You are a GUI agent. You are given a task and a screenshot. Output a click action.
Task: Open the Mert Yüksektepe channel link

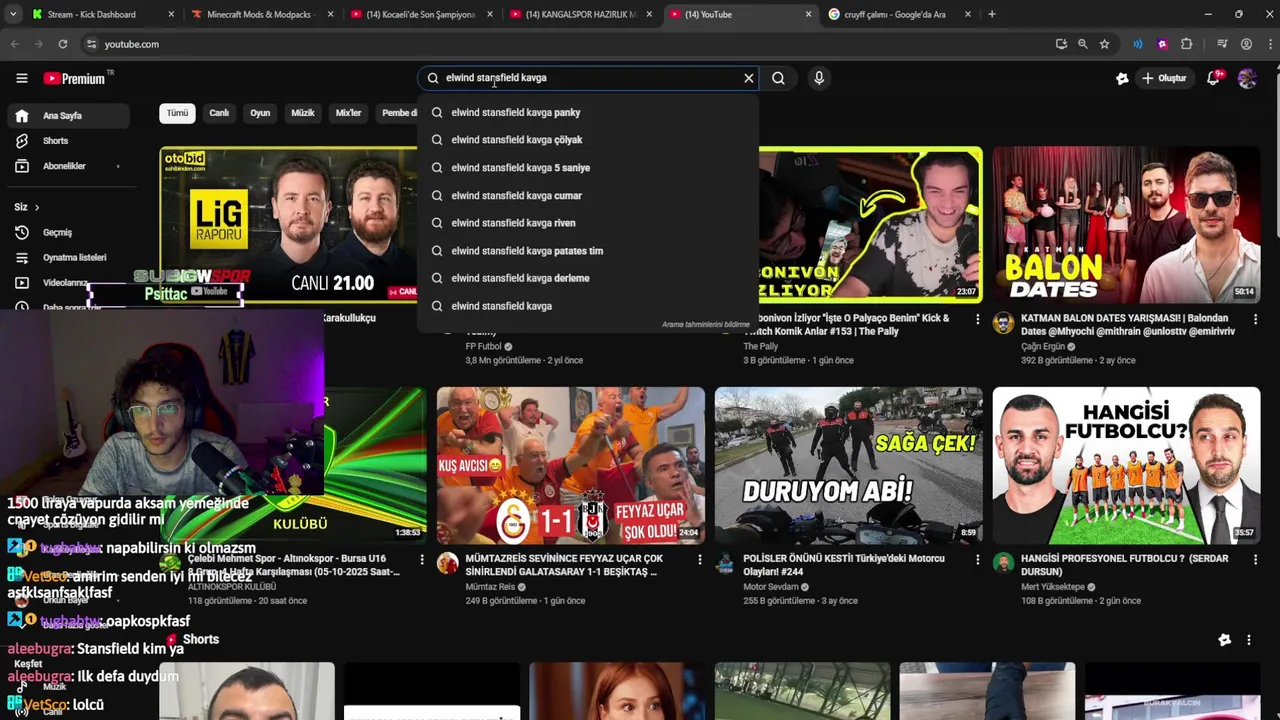tap(1054, 587)
